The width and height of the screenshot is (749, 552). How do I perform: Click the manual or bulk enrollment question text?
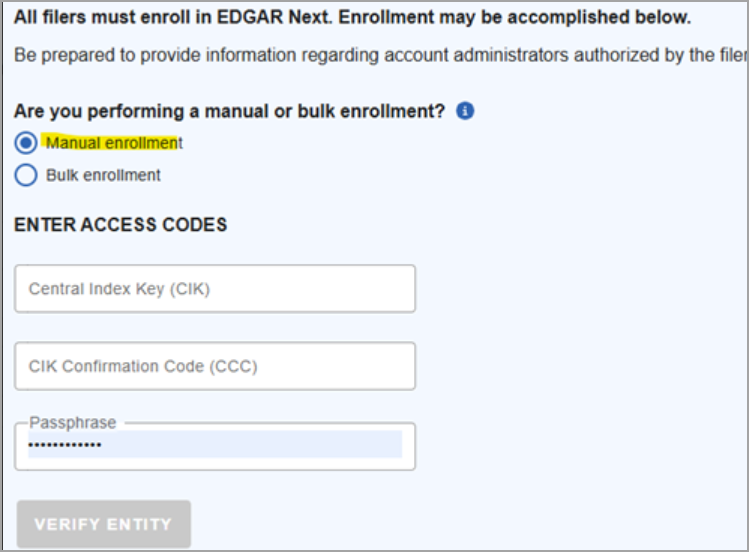pyautogui.click(x=229, y=111)
